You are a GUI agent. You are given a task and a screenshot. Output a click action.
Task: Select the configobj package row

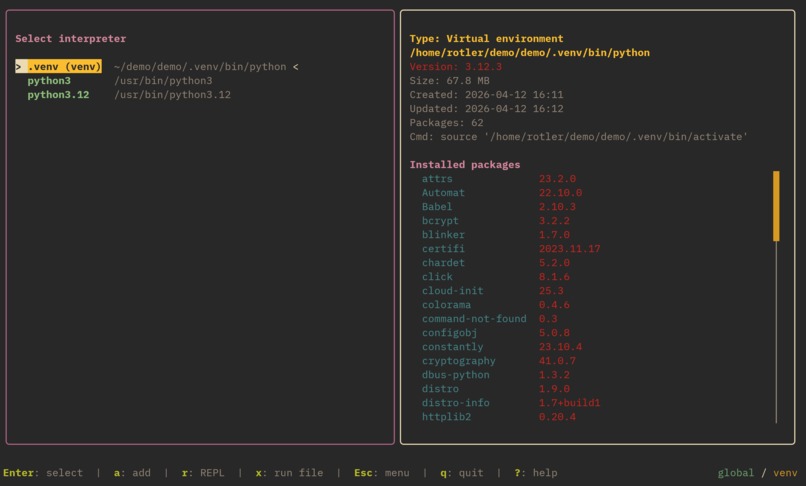496,333
